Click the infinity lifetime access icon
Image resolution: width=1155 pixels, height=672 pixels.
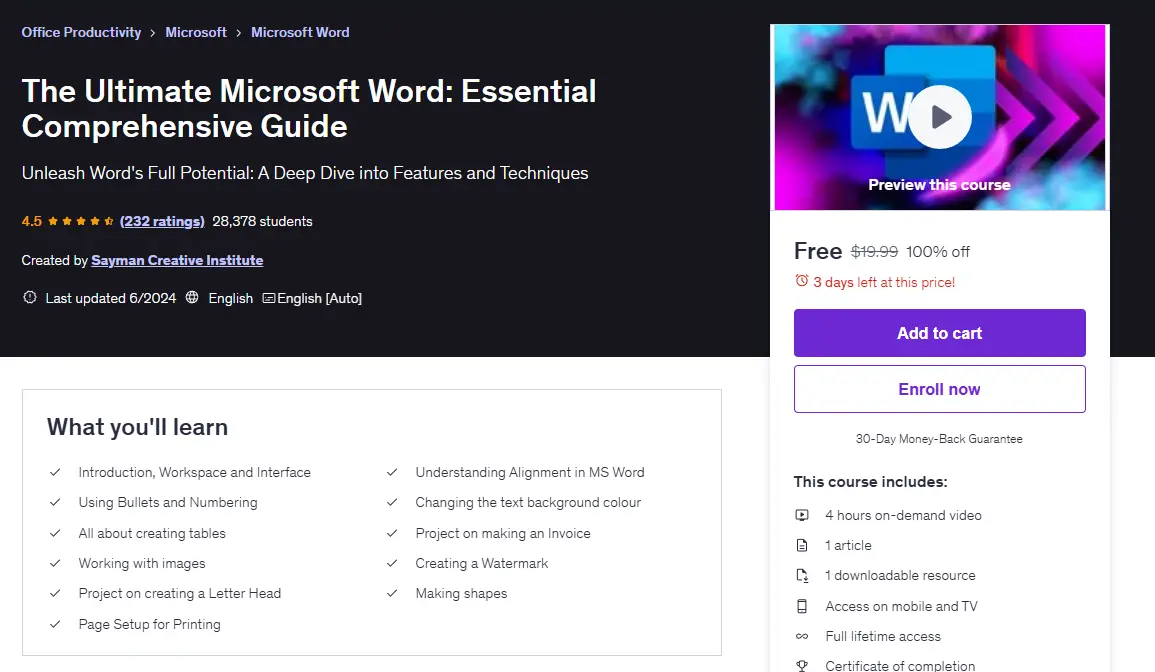click(802, 637)
